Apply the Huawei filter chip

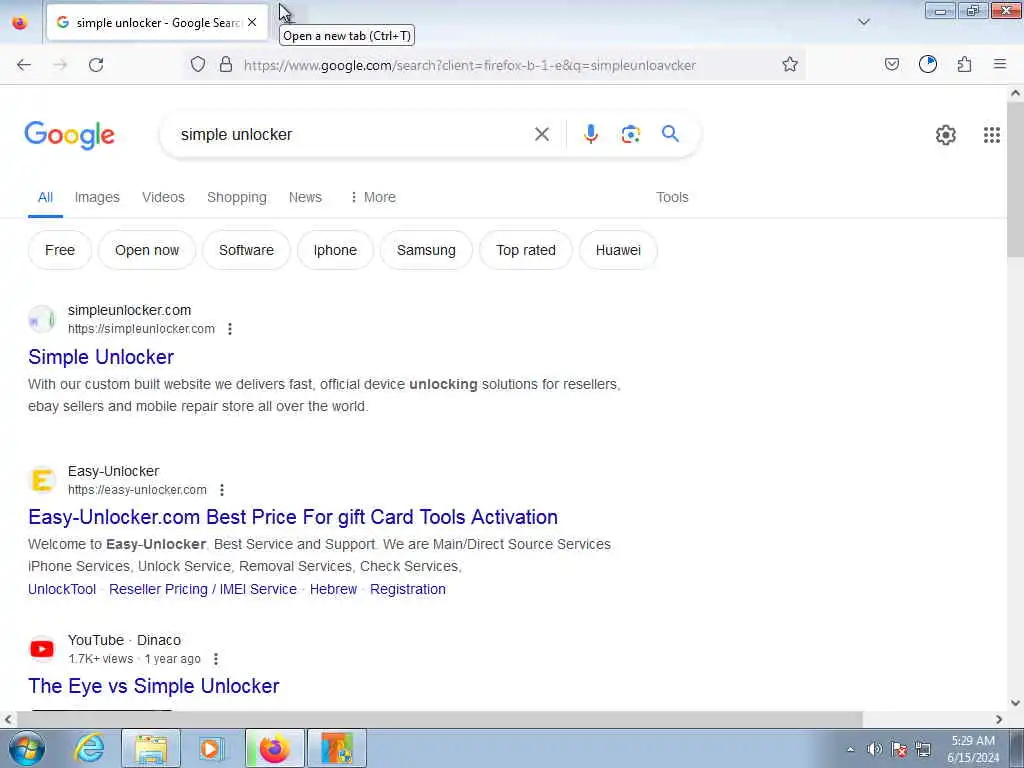coord(618,250)
